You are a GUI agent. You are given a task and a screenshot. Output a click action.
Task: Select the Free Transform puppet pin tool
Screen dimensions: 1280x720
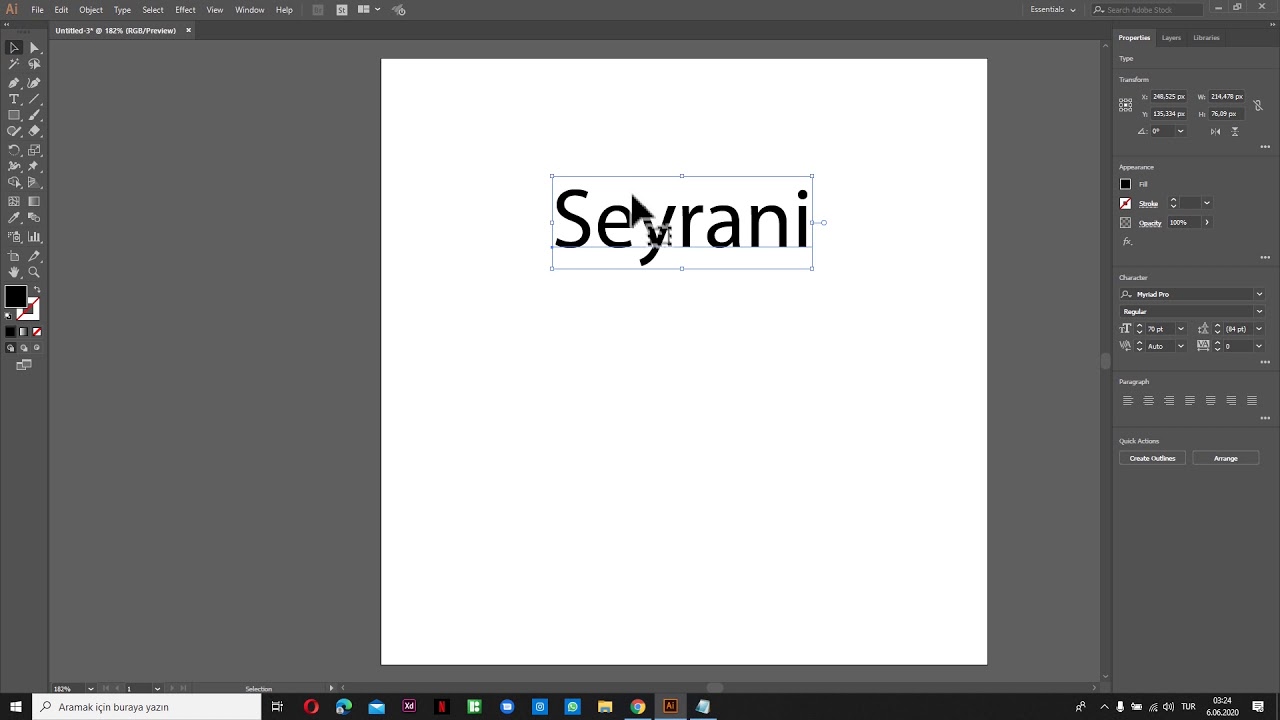click(x=34, y=166)
